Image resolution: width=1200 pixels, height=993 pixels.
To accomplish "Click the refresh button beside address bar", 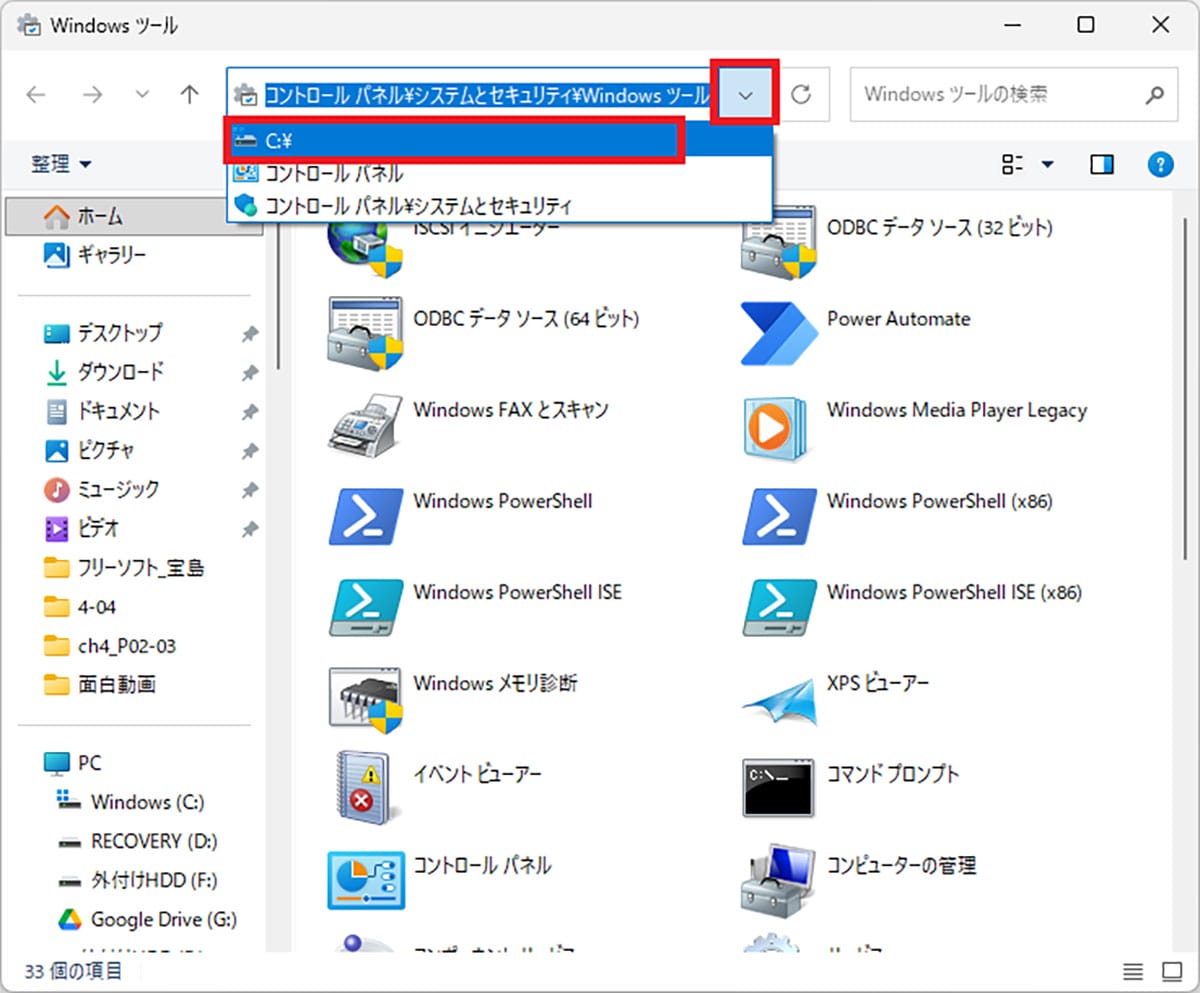I will point(801,95).
